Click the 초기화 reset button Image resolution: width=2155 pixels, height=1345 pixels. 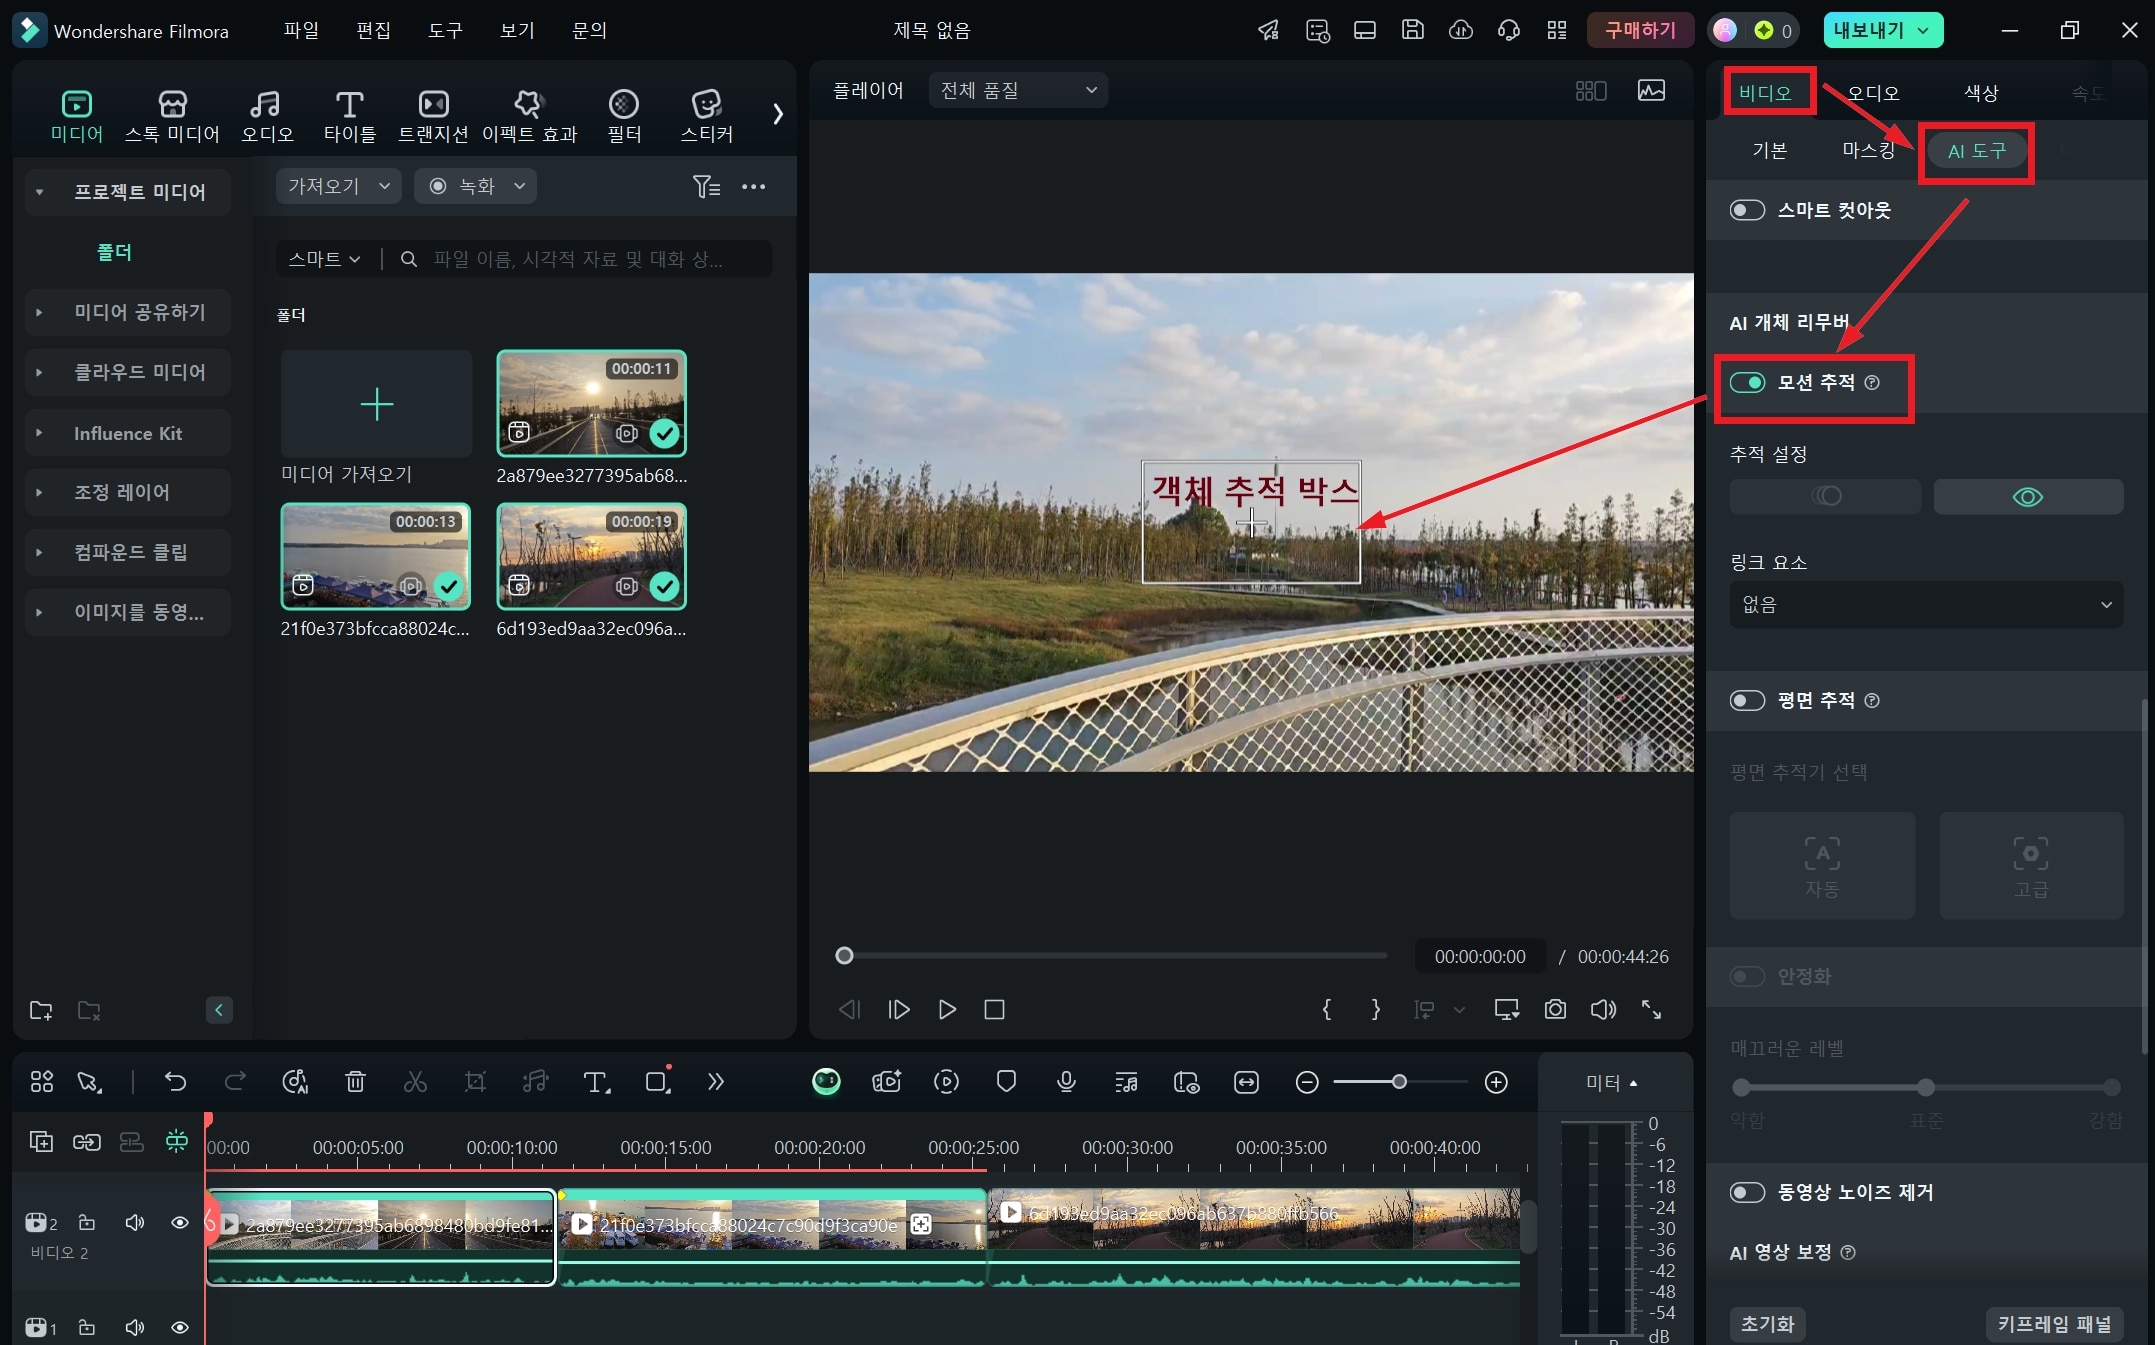click(1767, 1324)
